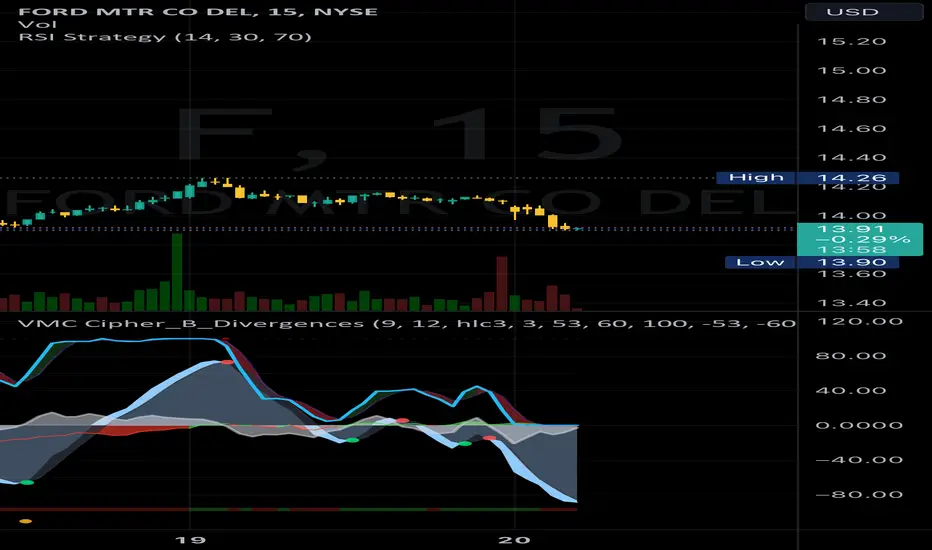Click the -0.29% change value
This screenshot has width=932, height=550.
click(x=862, y=239)
